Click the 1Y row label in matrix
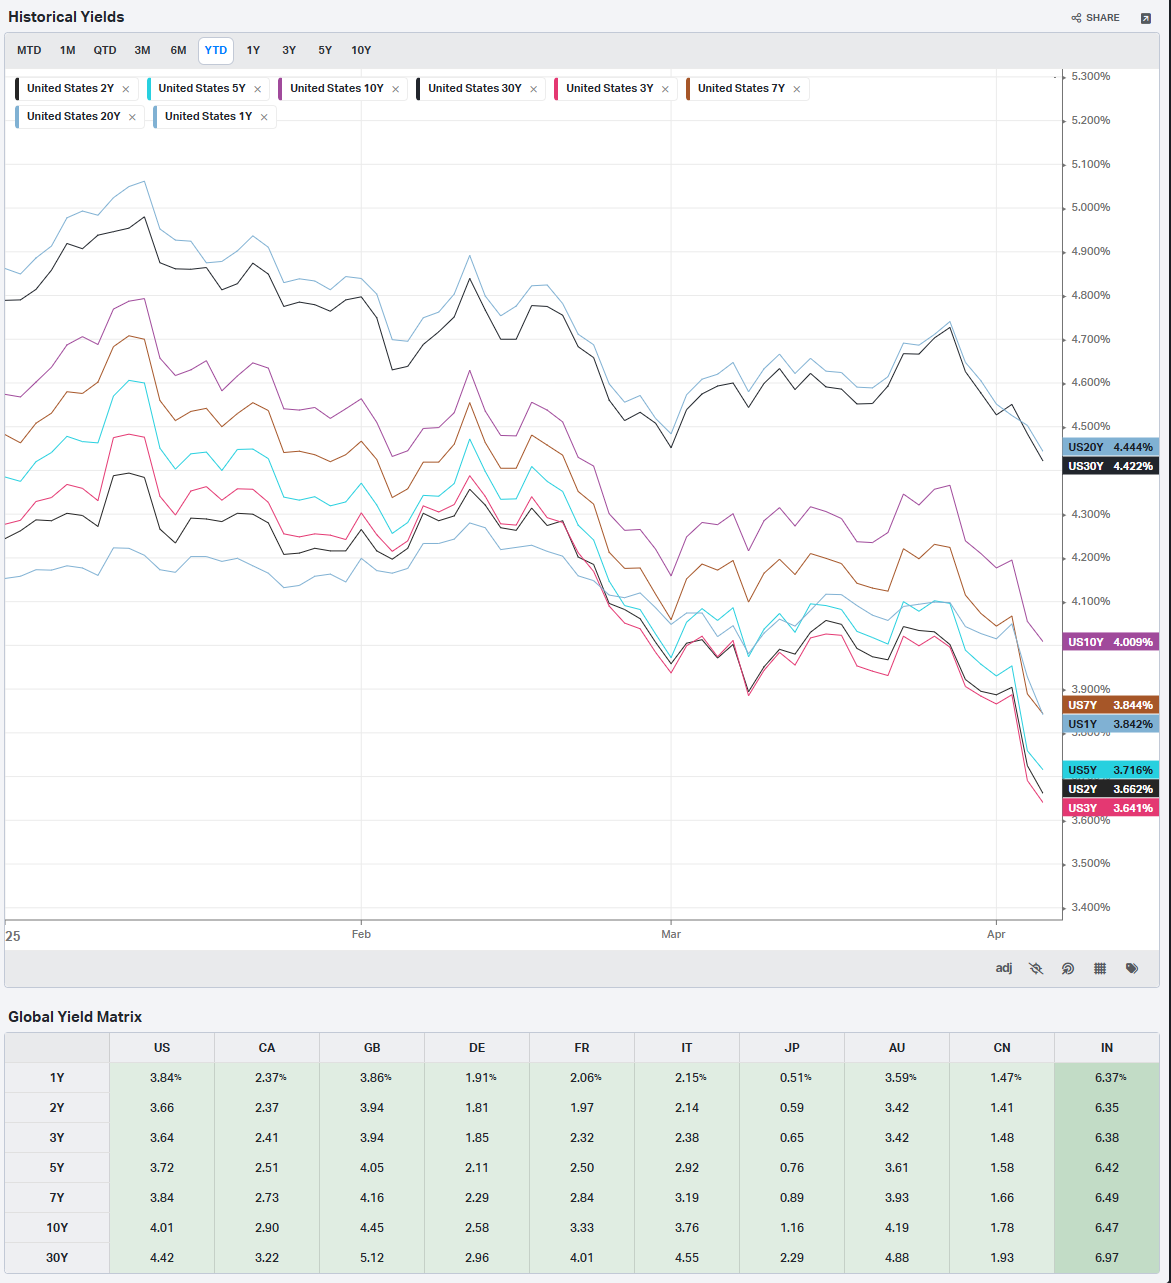Image resolution: width=1171 pixels, height=1283 pixels. pyautogui.click(x=57, y=1078)
